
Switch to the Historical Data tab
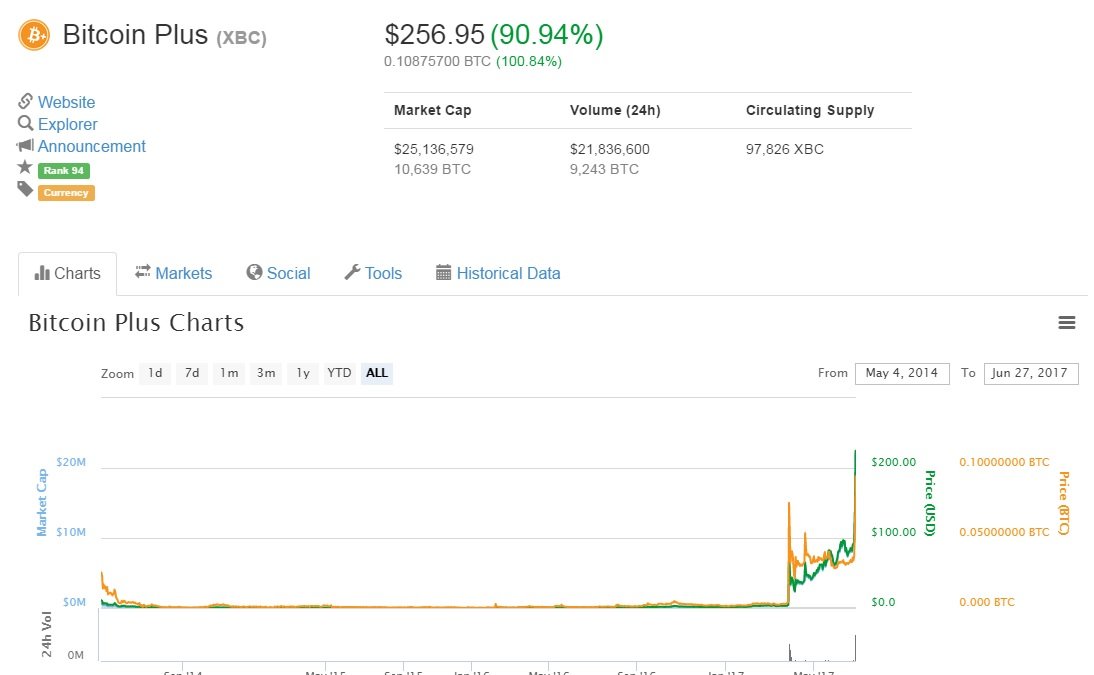[498, 274]
